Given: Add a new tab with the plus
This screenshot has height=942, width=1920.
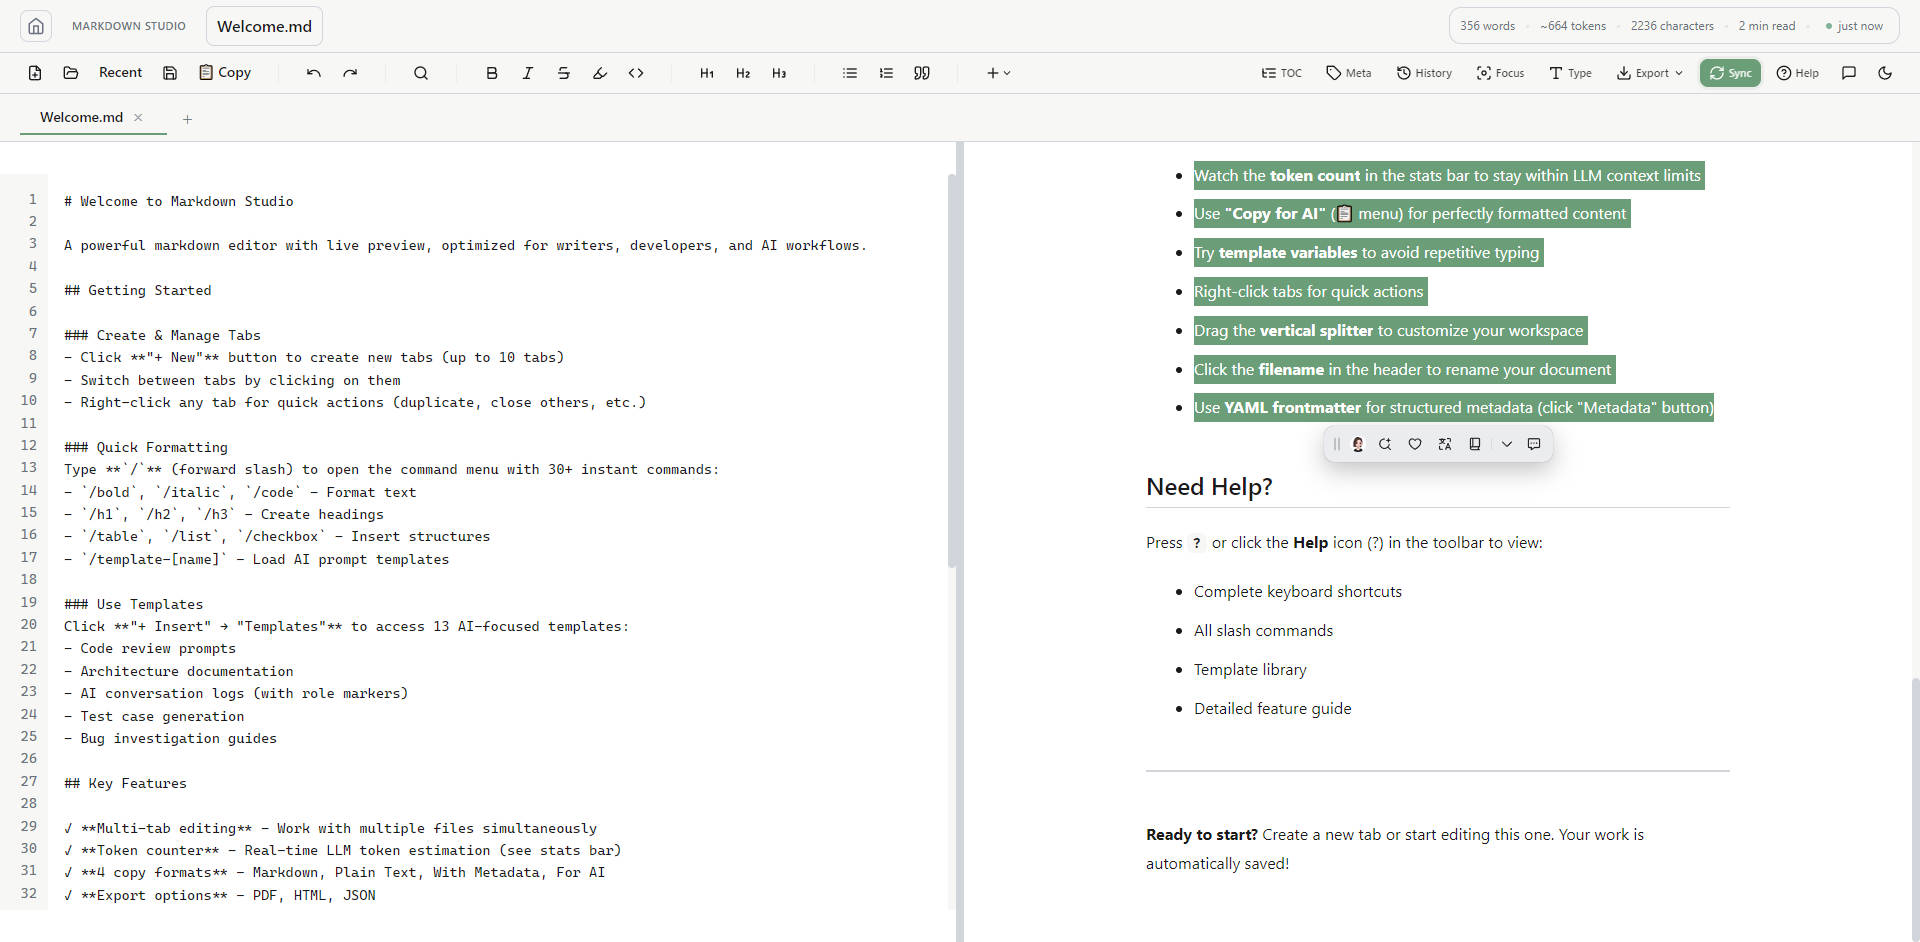Looking at the screenshot, I should 187,119.
